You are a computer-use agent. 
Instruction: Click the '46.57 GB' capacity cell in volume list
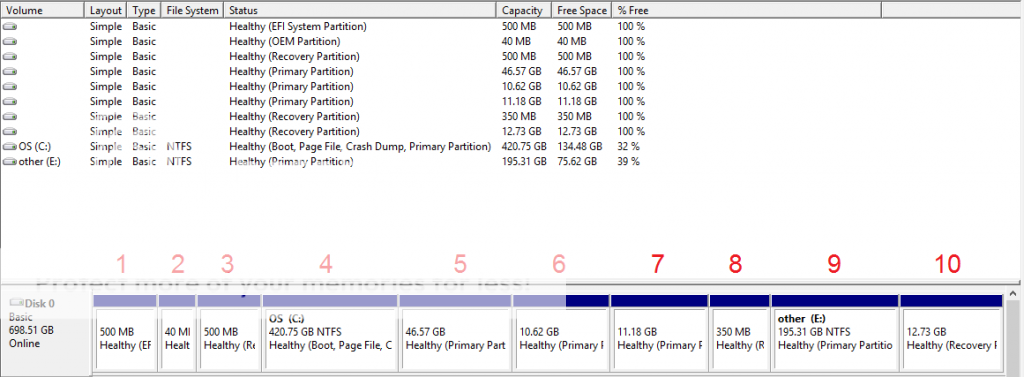[x=522, y=72]
